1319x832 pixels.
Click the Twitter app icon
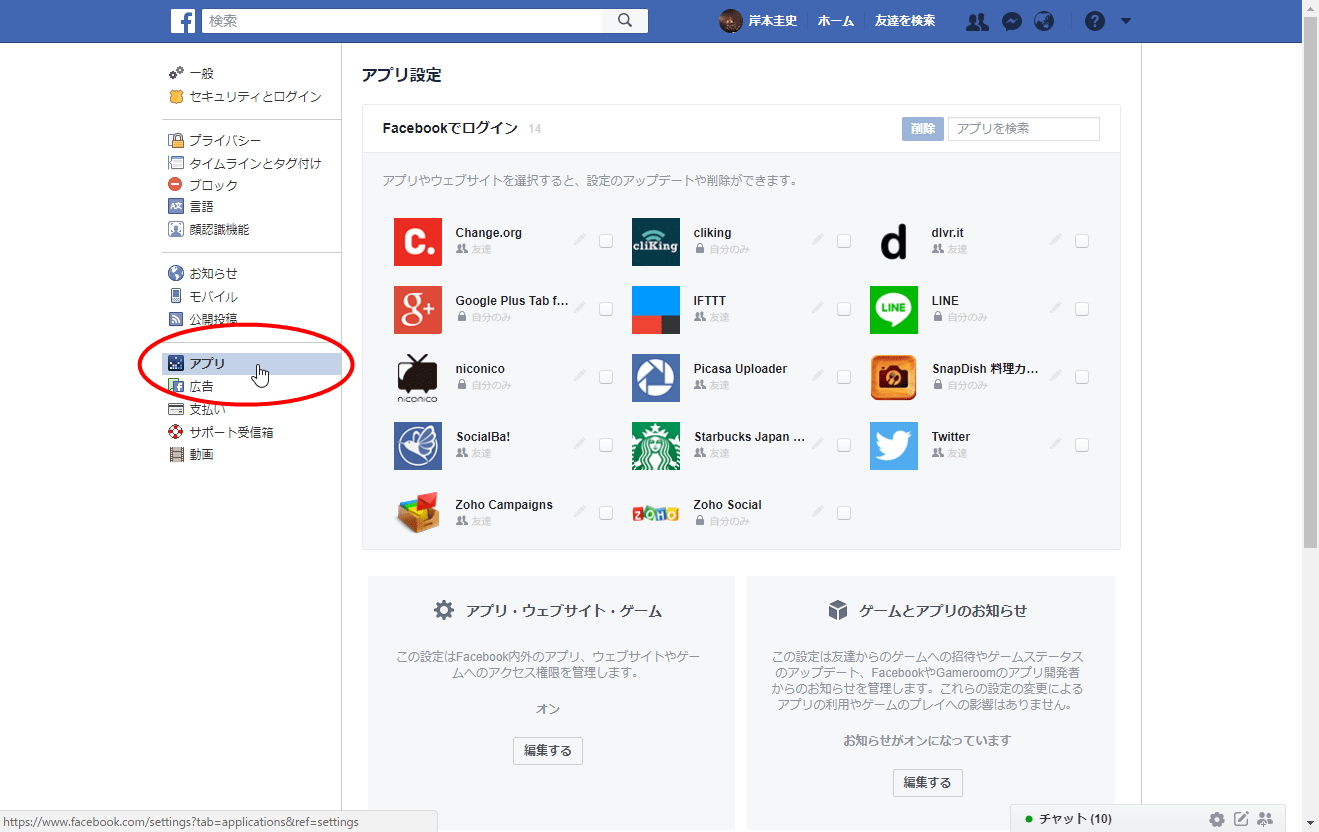pyautogui.click(x=894, y=445)
